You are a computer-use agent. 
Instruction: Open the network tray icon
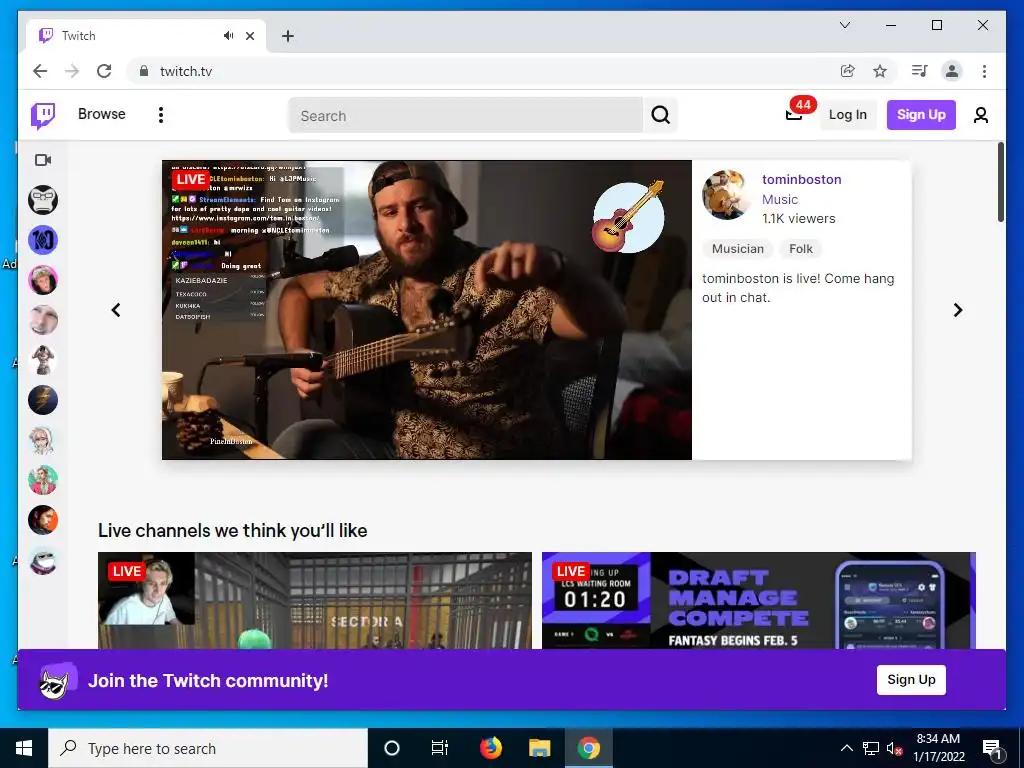click(871, 748)
